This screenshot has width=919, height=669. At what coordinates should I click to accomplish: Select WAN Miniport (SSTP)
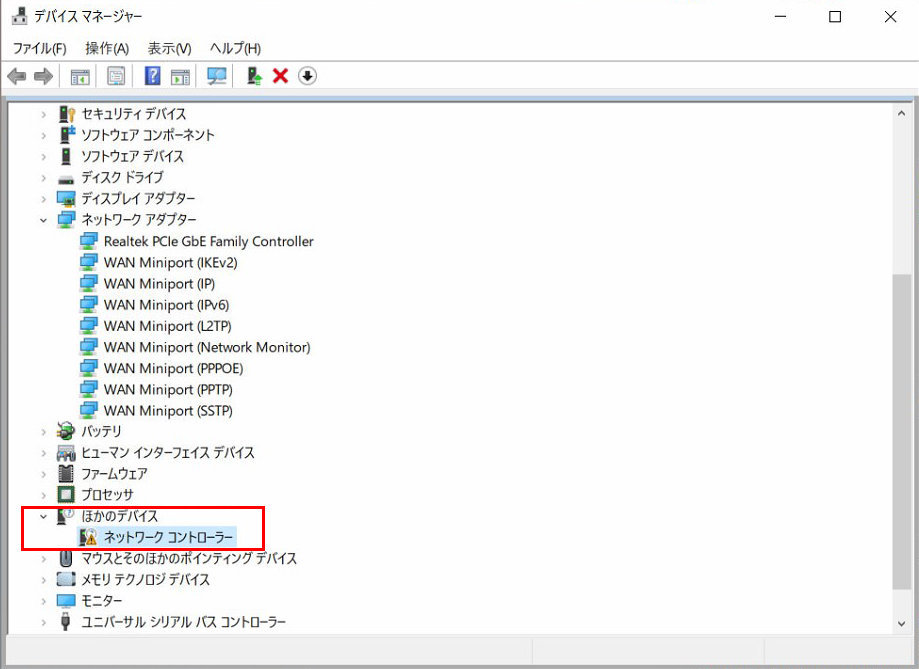[168, 410]
